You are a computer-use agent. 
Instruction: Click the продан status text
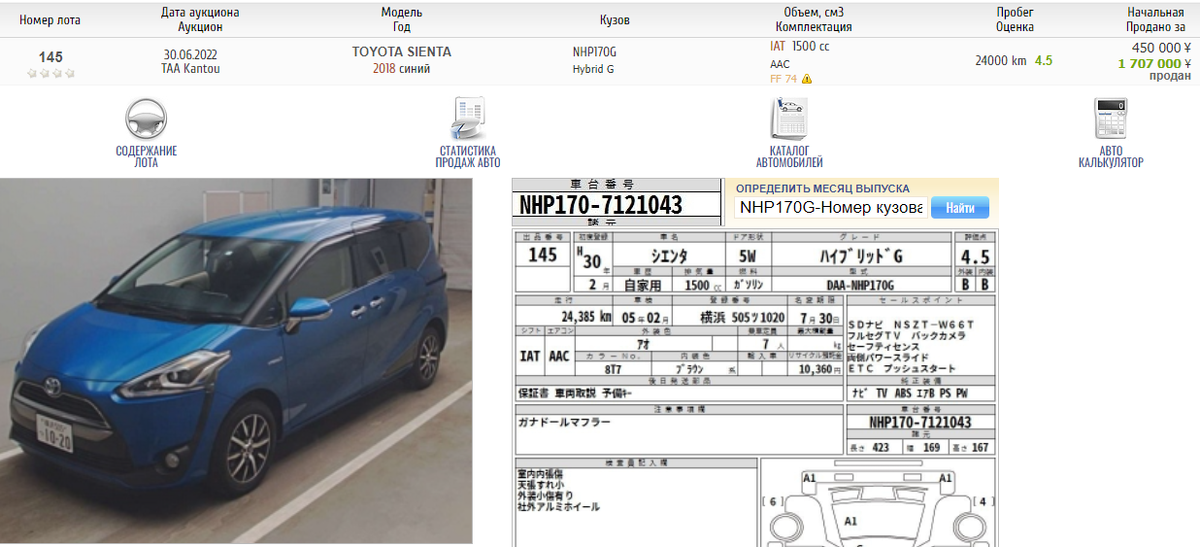pyautogui.click(x=1170, y=76)
